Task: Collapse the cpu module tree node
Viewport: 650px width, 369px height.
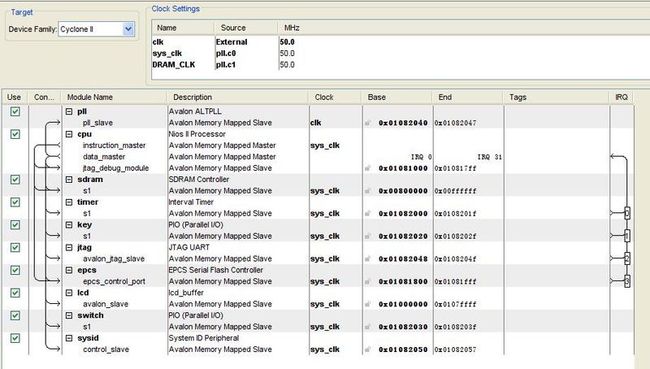Action: 69,134
